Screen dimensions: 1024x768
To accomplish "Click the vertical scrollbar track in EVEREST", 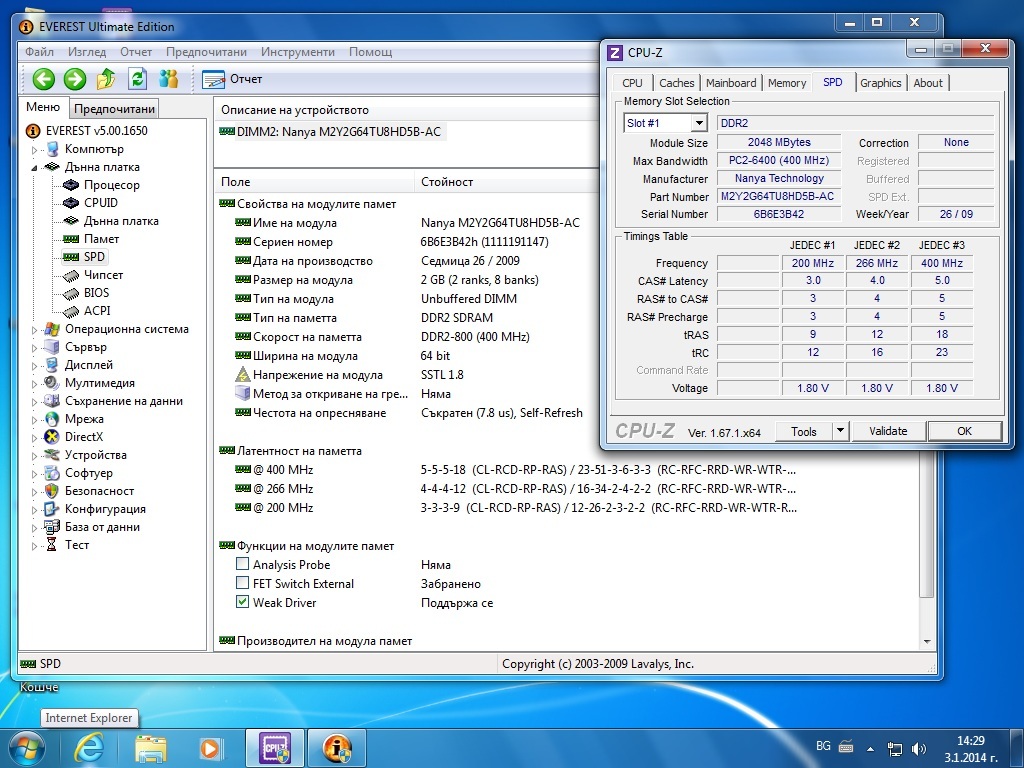I will click(x=927, y=615).
